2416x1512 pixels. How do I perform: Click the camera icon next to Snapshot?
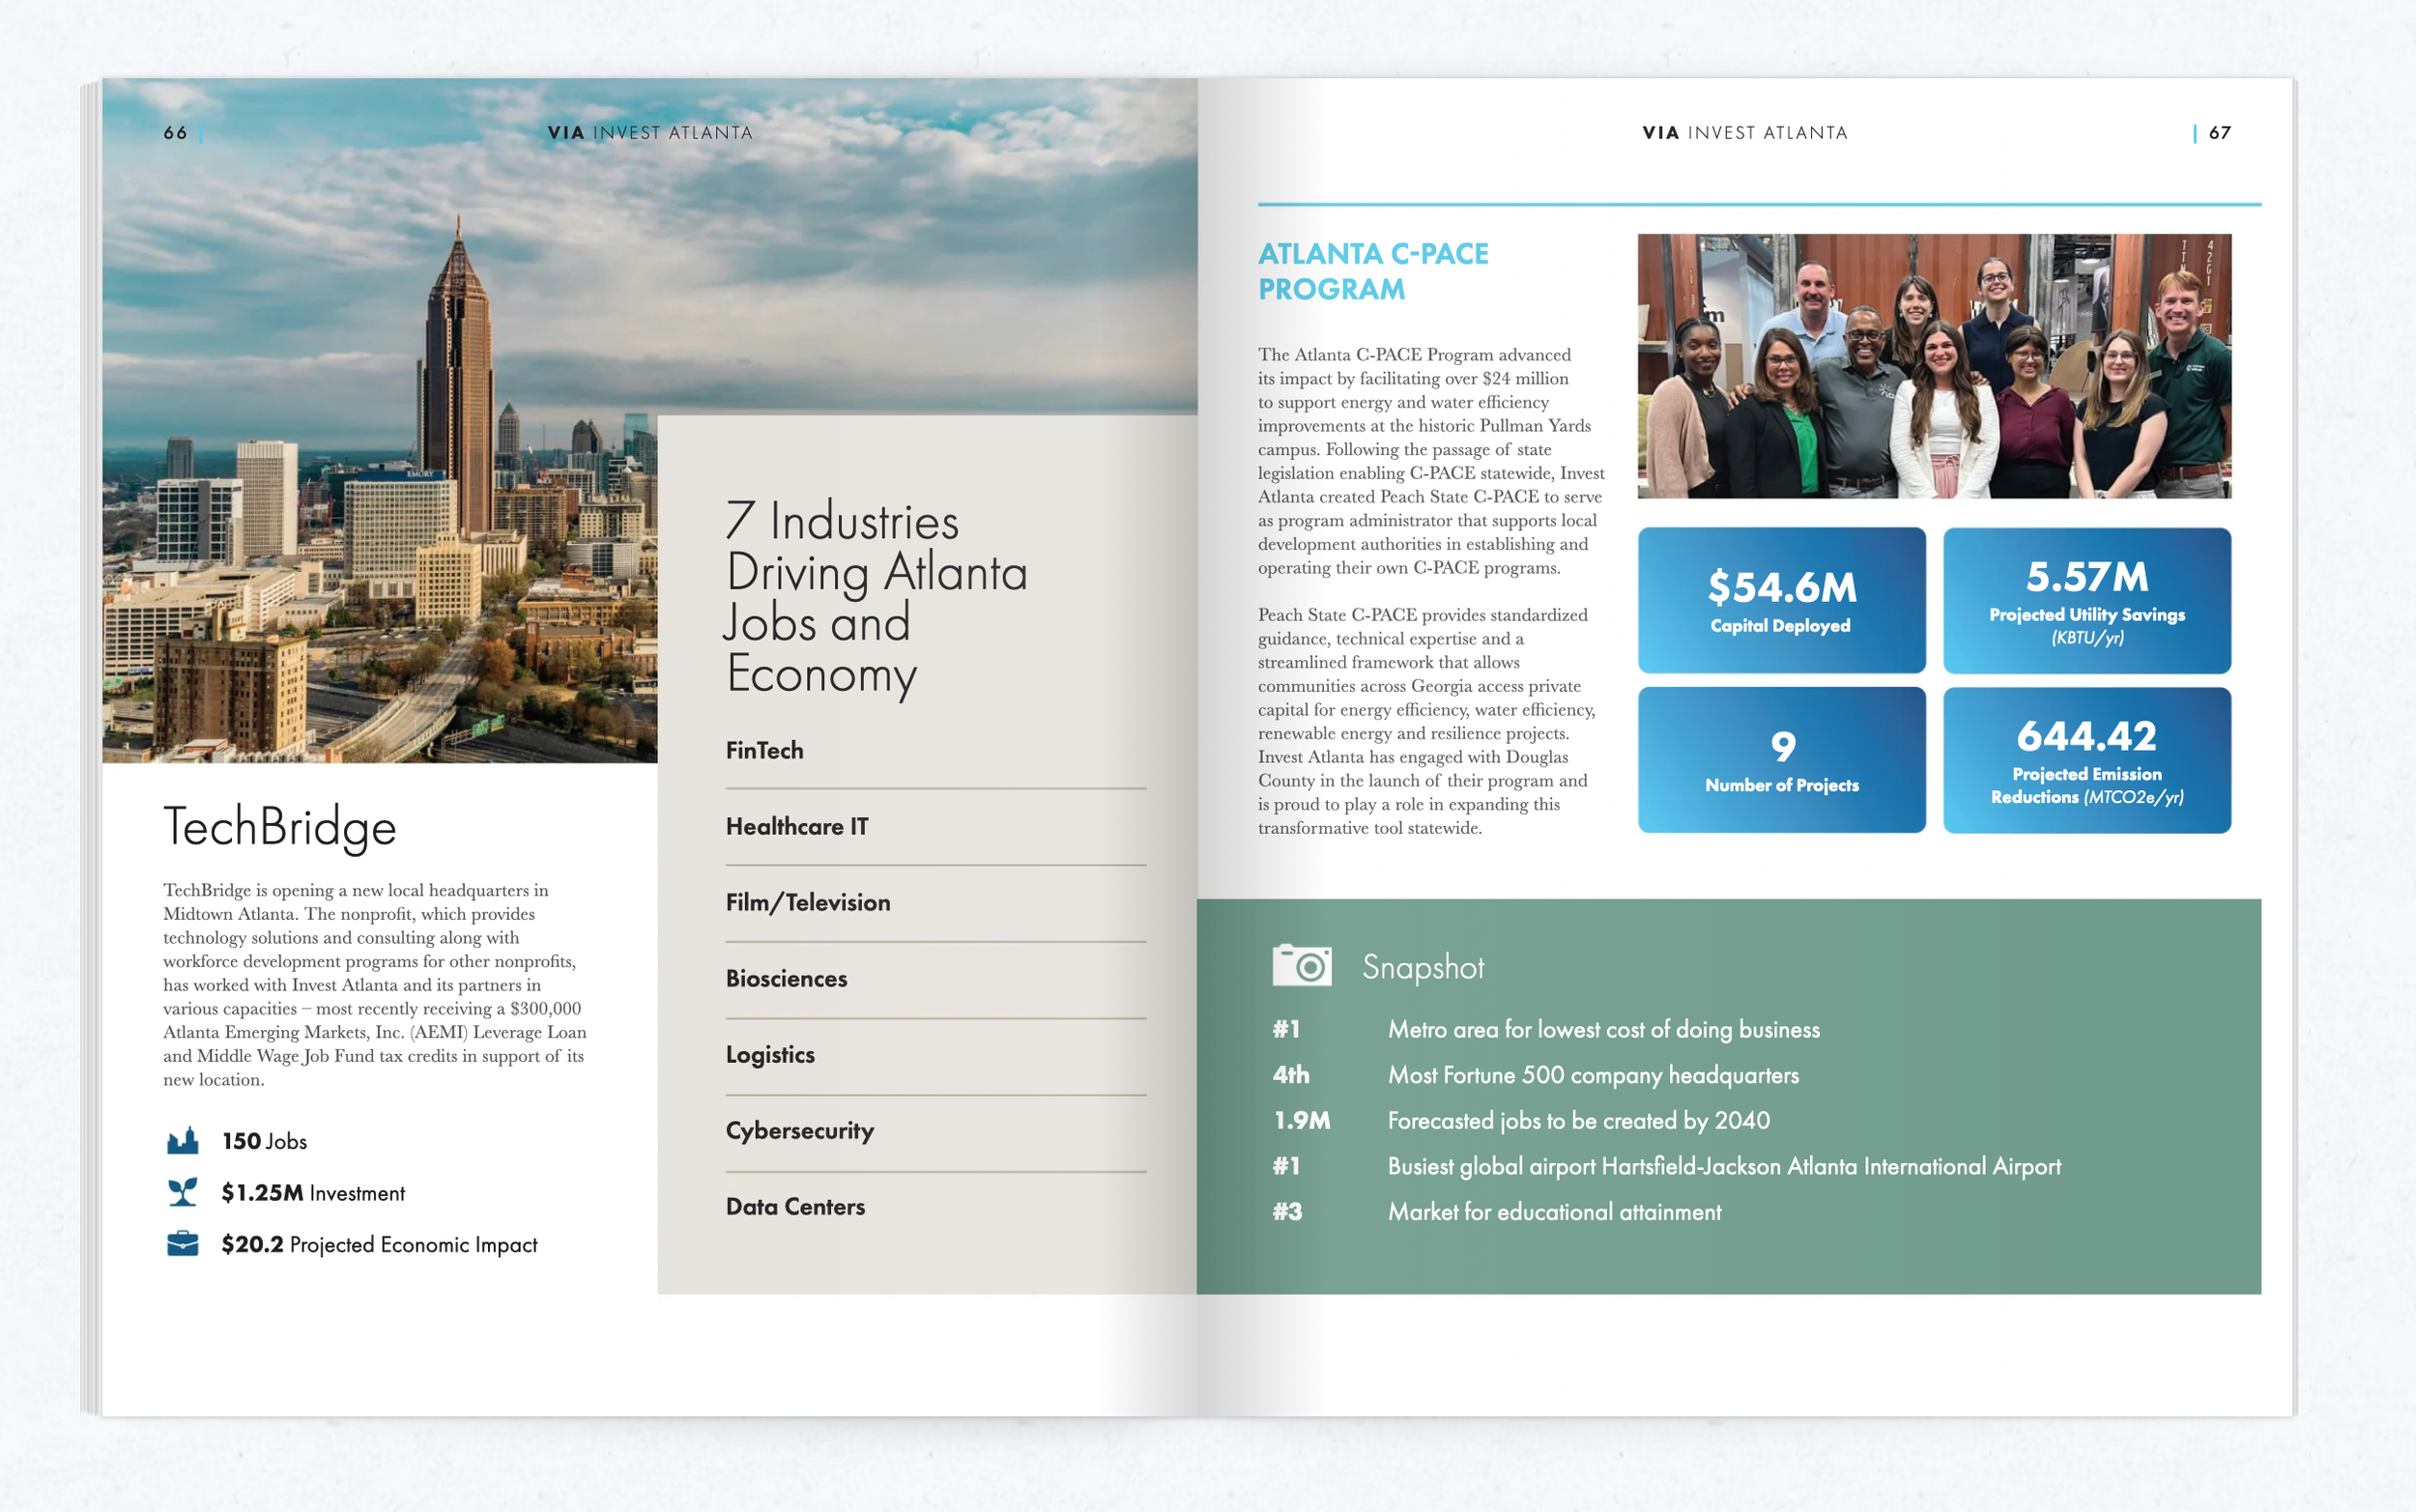pos(1301,966)
